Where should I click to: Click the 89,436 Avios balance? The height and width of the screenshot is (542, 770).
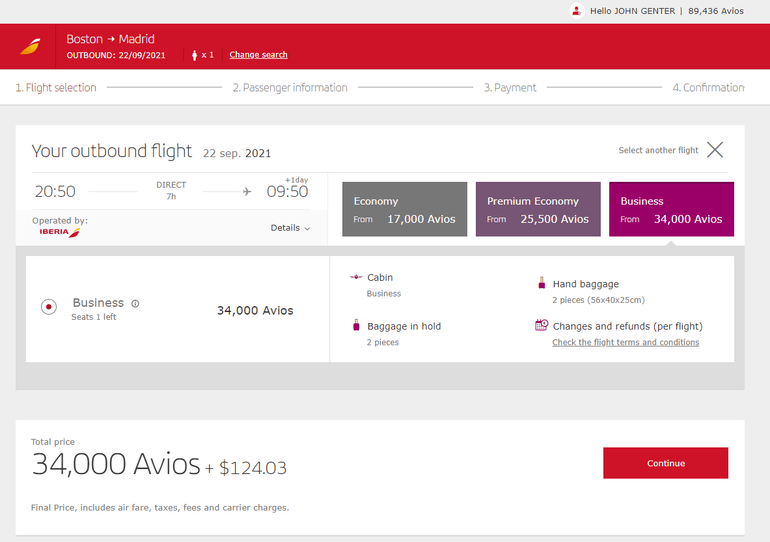click(717, 11)
